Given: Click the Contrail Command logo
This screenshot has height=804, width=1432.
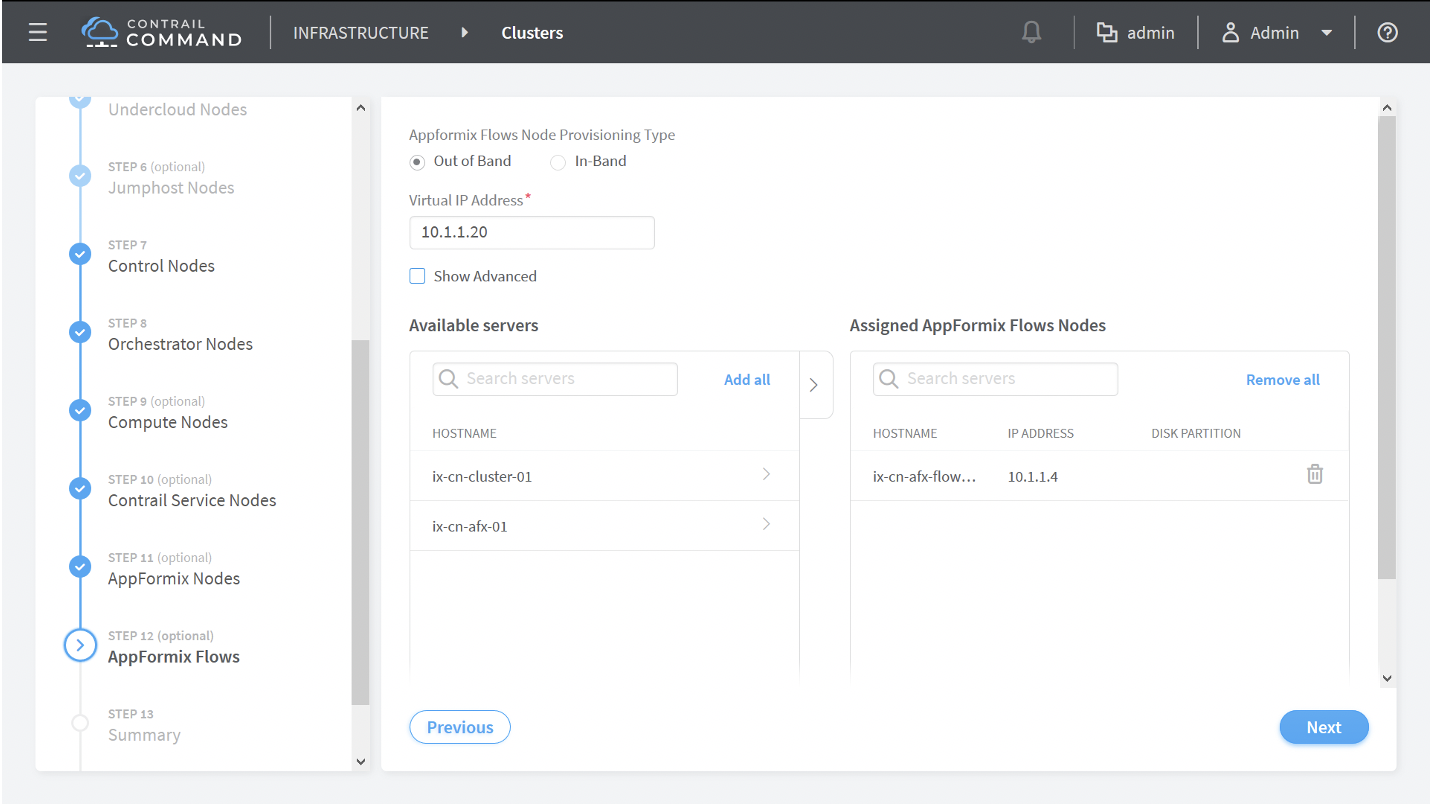Looking at the screenshot, I should 162,32.
